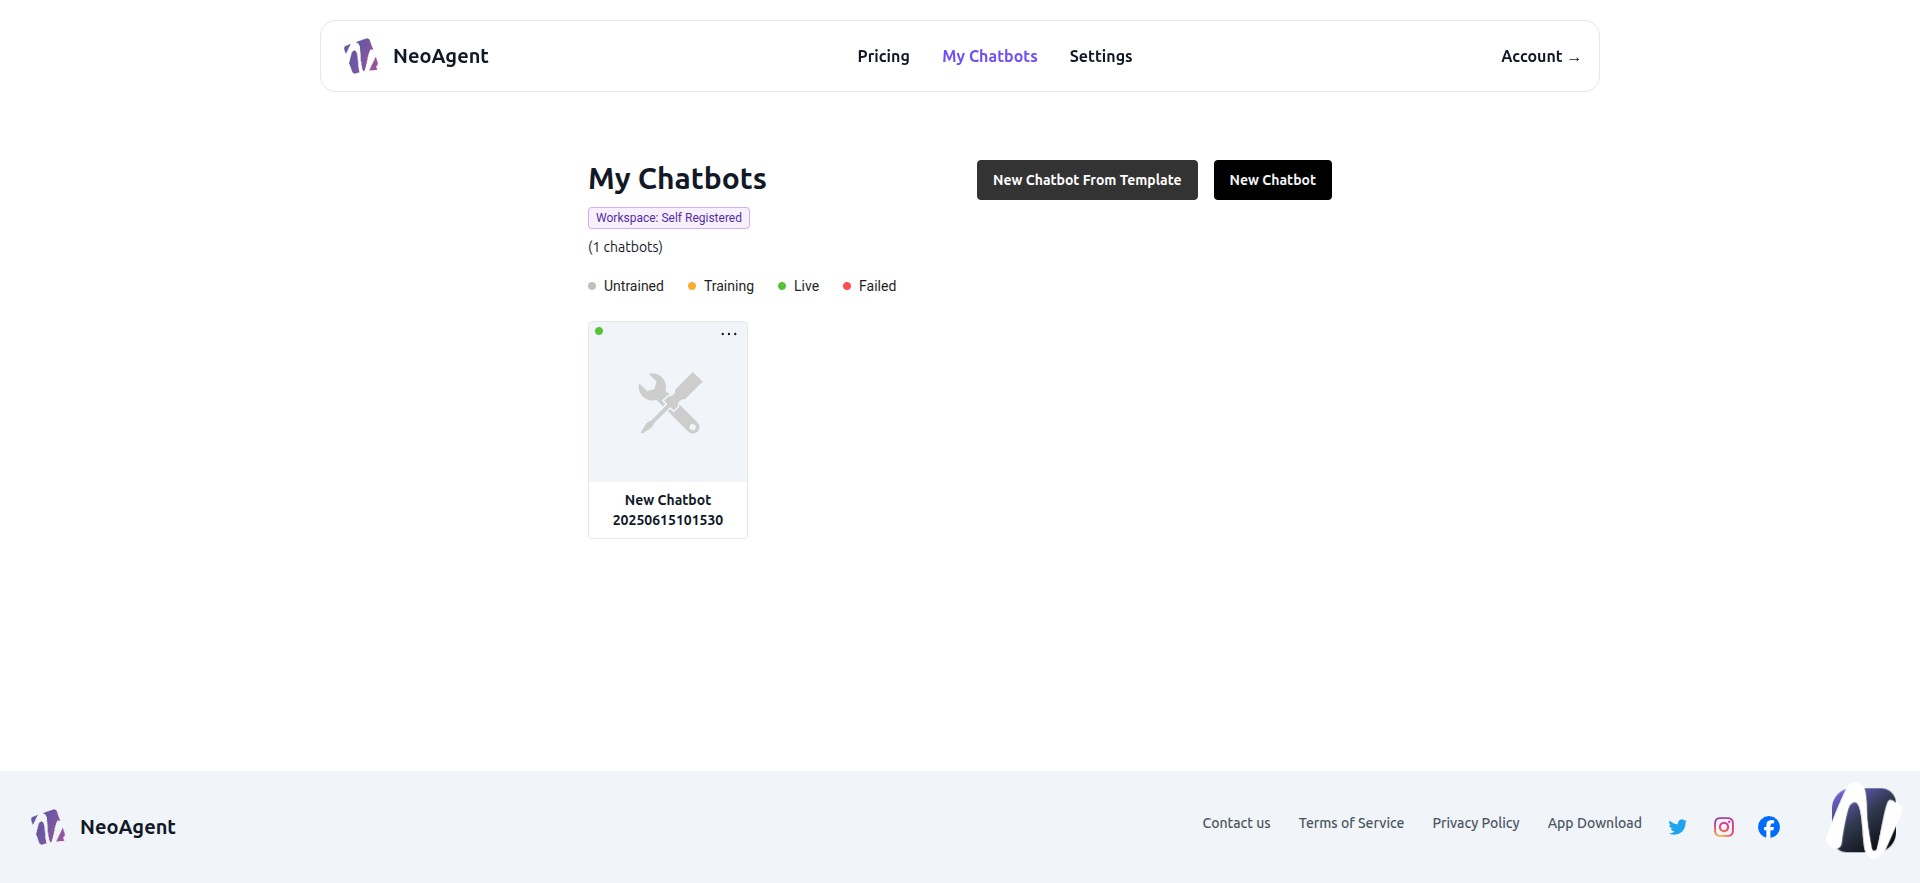This screenshot has height=883, width=1920.
Task: Click the black New Chatbot button
Action: point(1272,180)
